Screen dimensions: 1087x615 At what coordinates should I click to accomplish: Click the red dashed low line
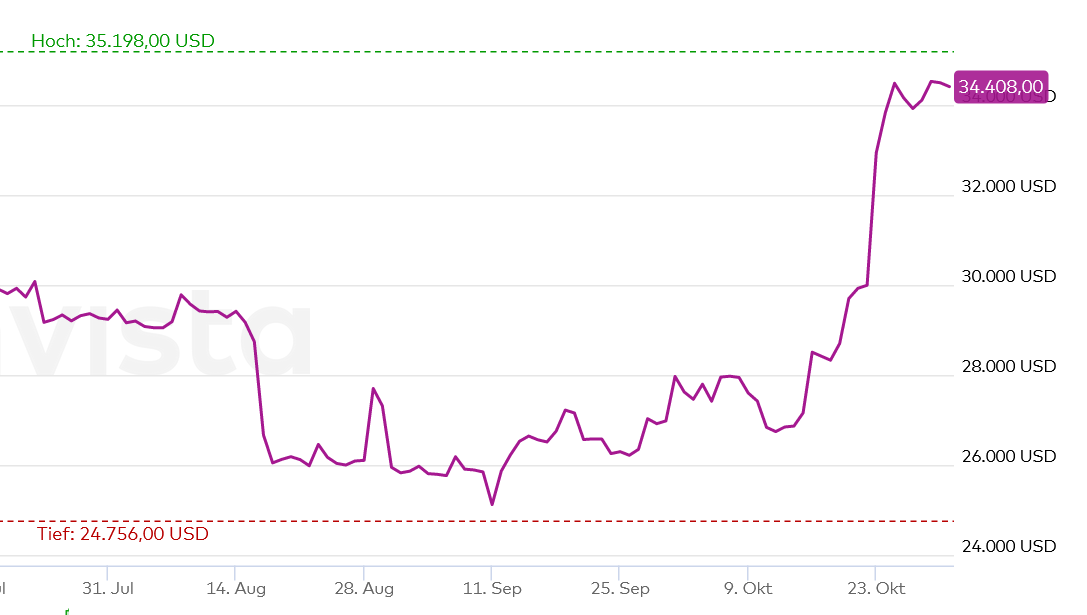point(600,521)
